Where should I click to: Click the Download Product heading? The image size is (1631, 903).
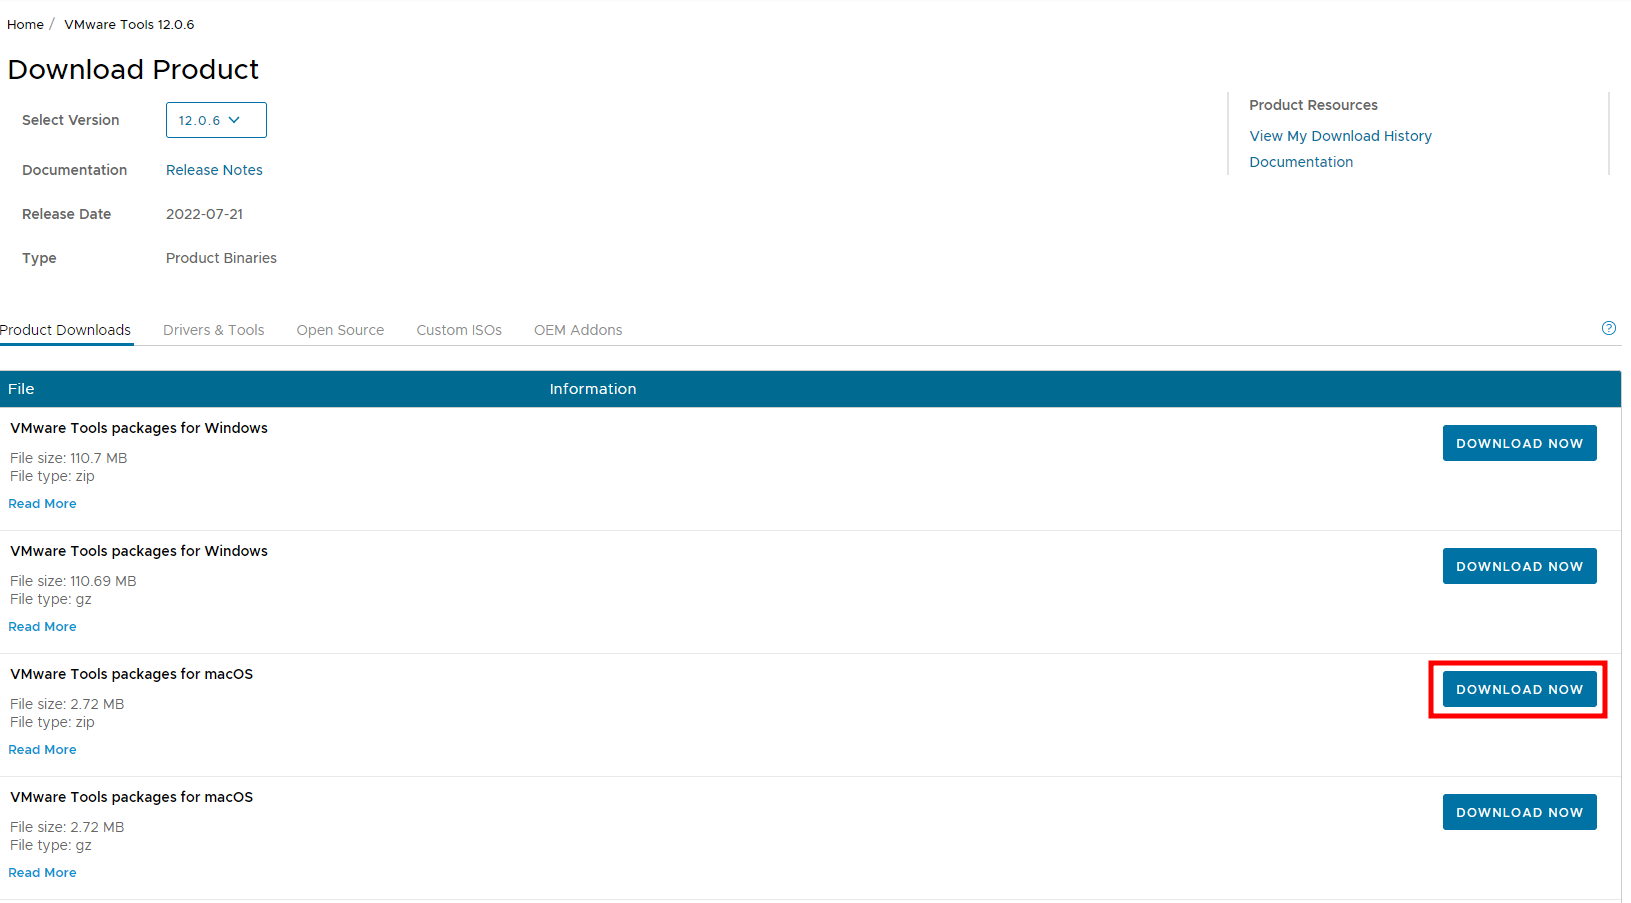point(133,69)
